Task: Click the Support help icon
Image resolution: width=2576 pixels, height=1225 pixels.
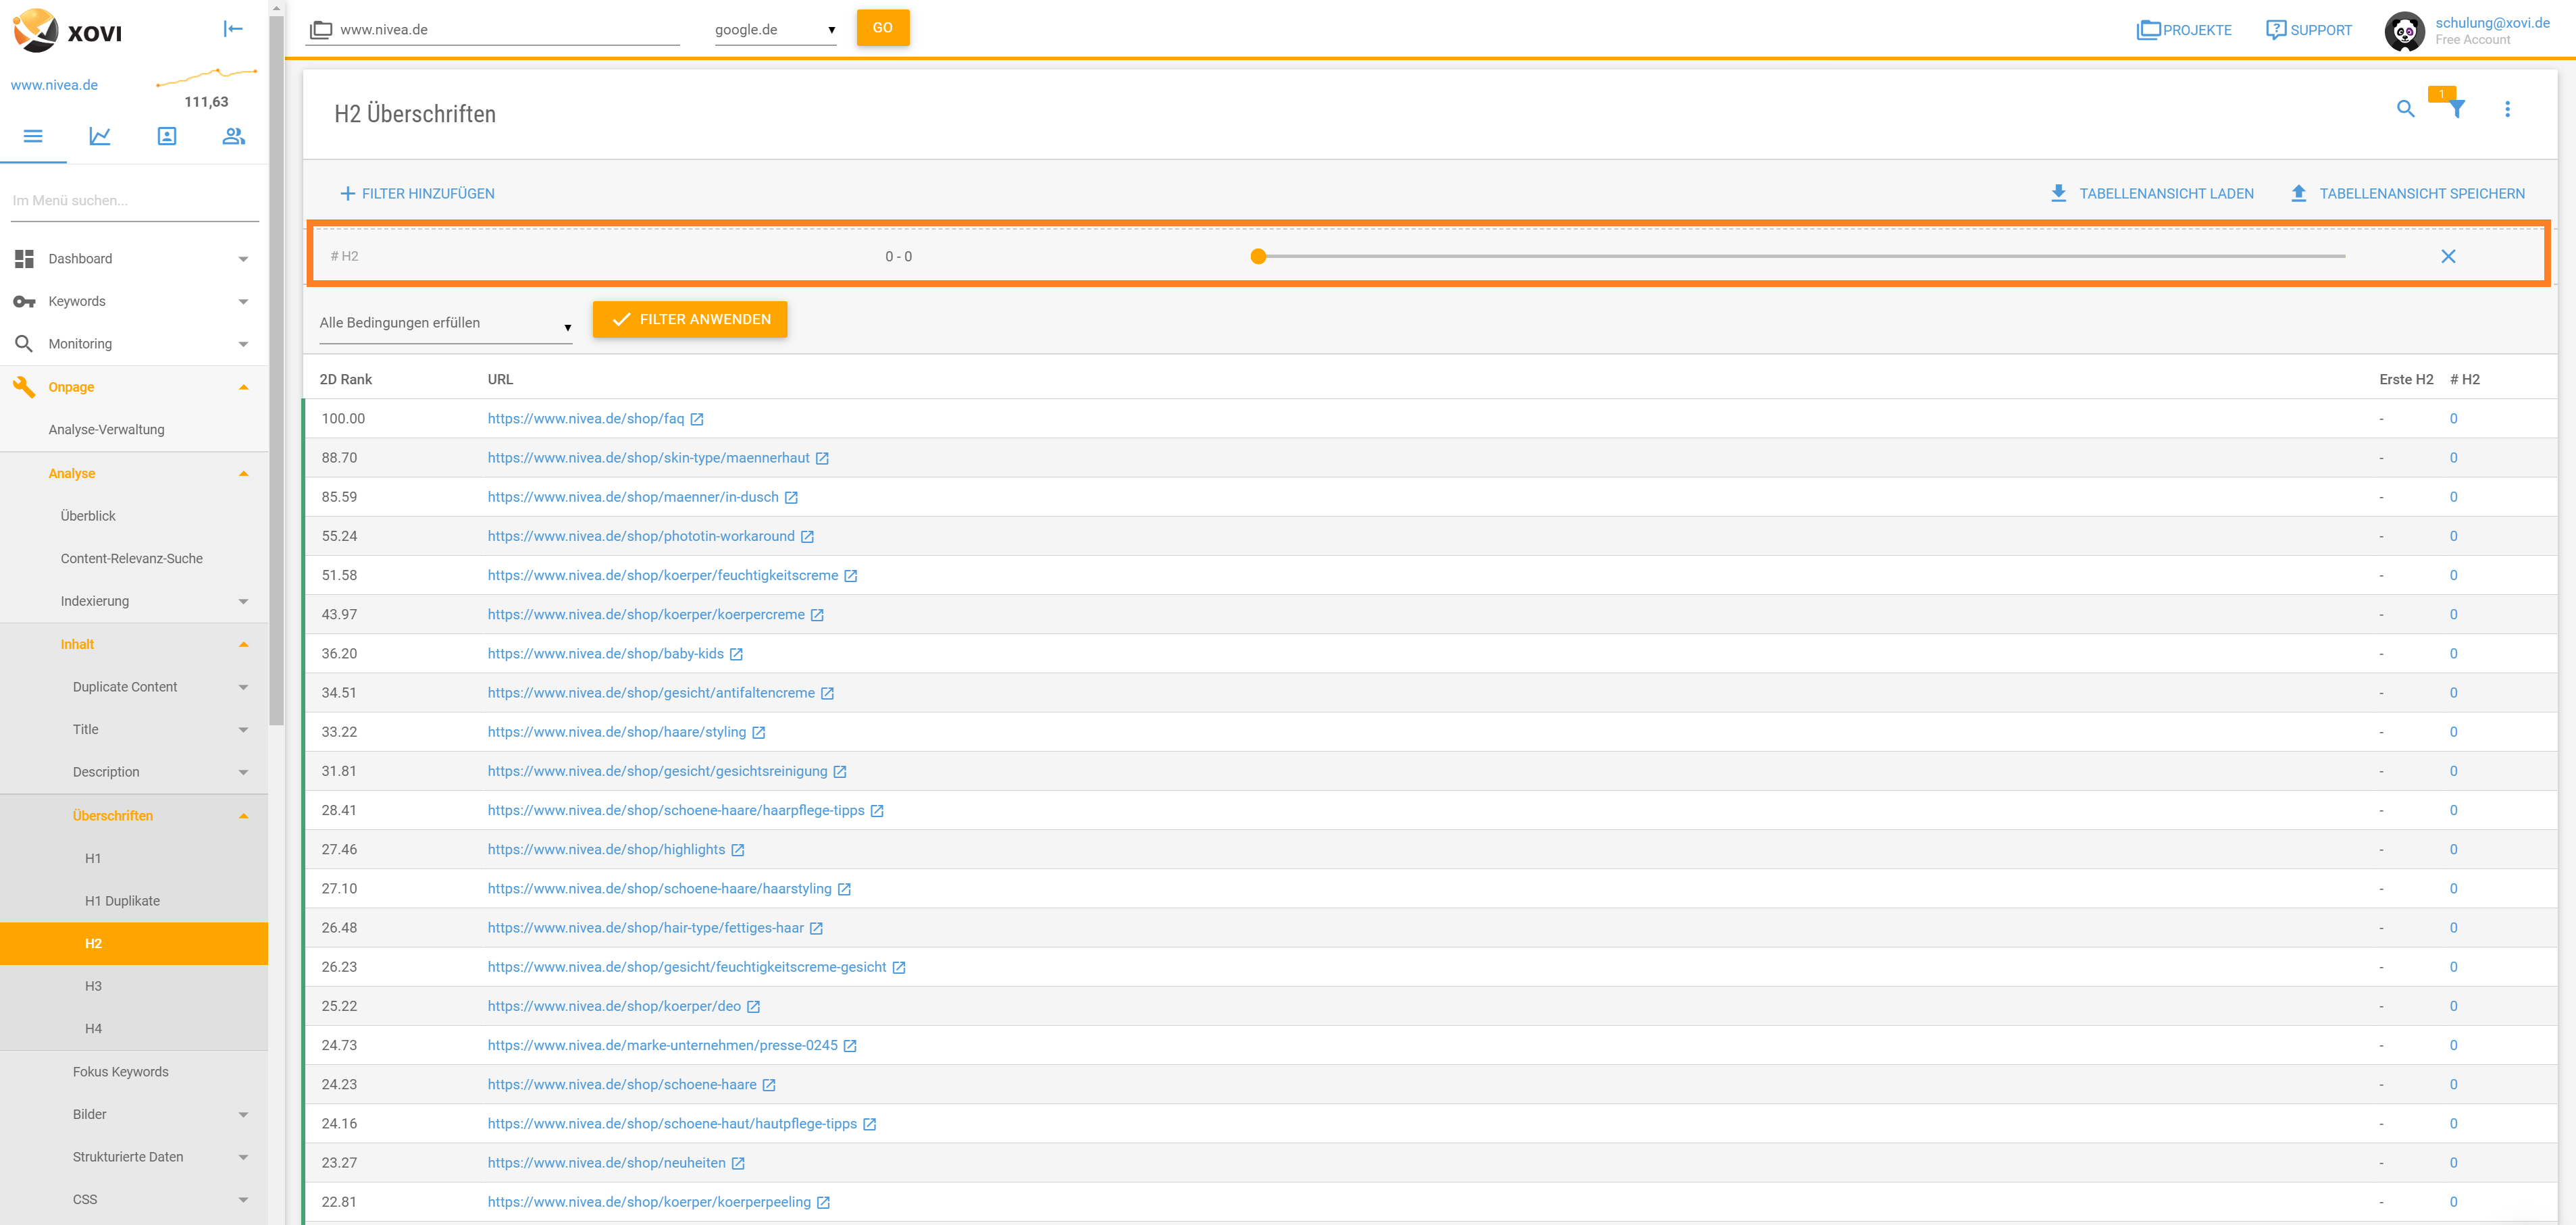Action: point(2276,30)
